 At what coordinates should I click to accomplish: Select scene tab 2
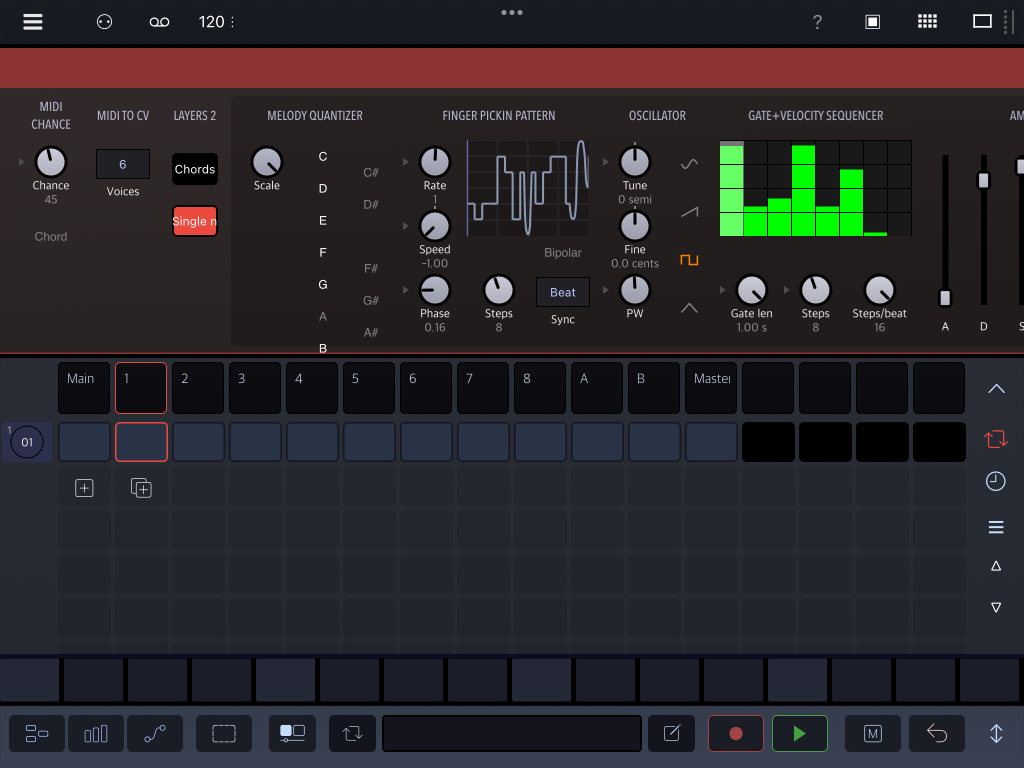(198, 388)
